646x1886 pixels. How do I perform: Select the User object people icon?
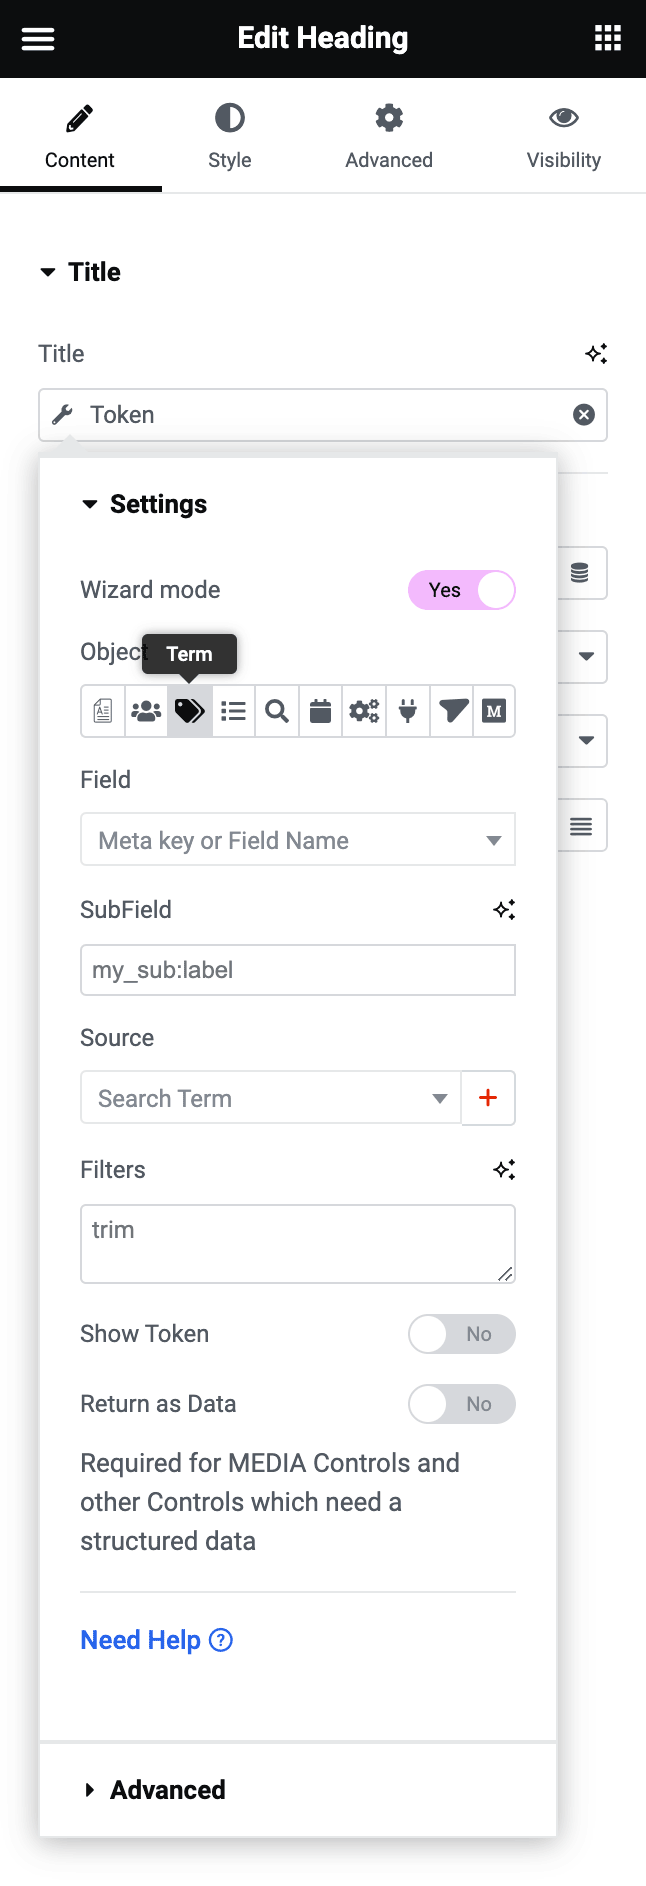click(x=146, y=711)
